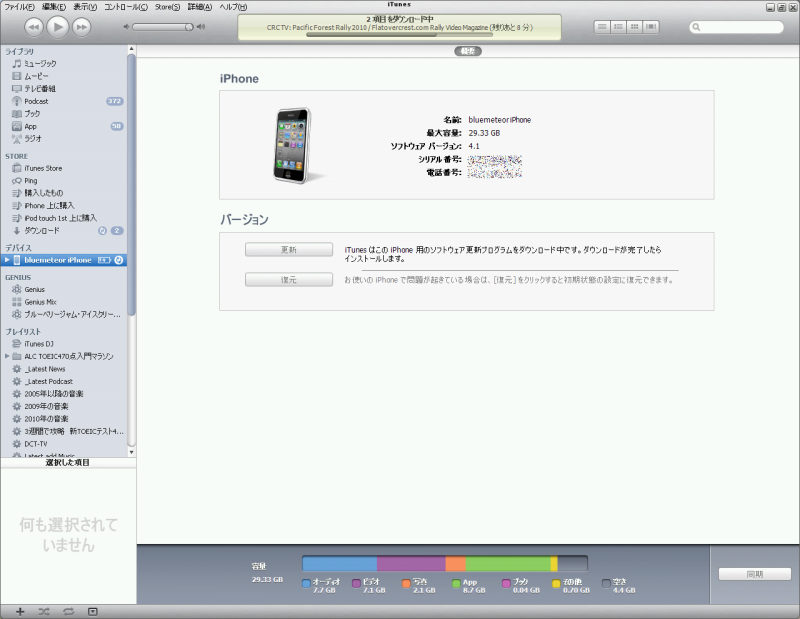Open the 詳細(A) menu
The width and height of the screenshot is (800, 619).
(199, 7)
